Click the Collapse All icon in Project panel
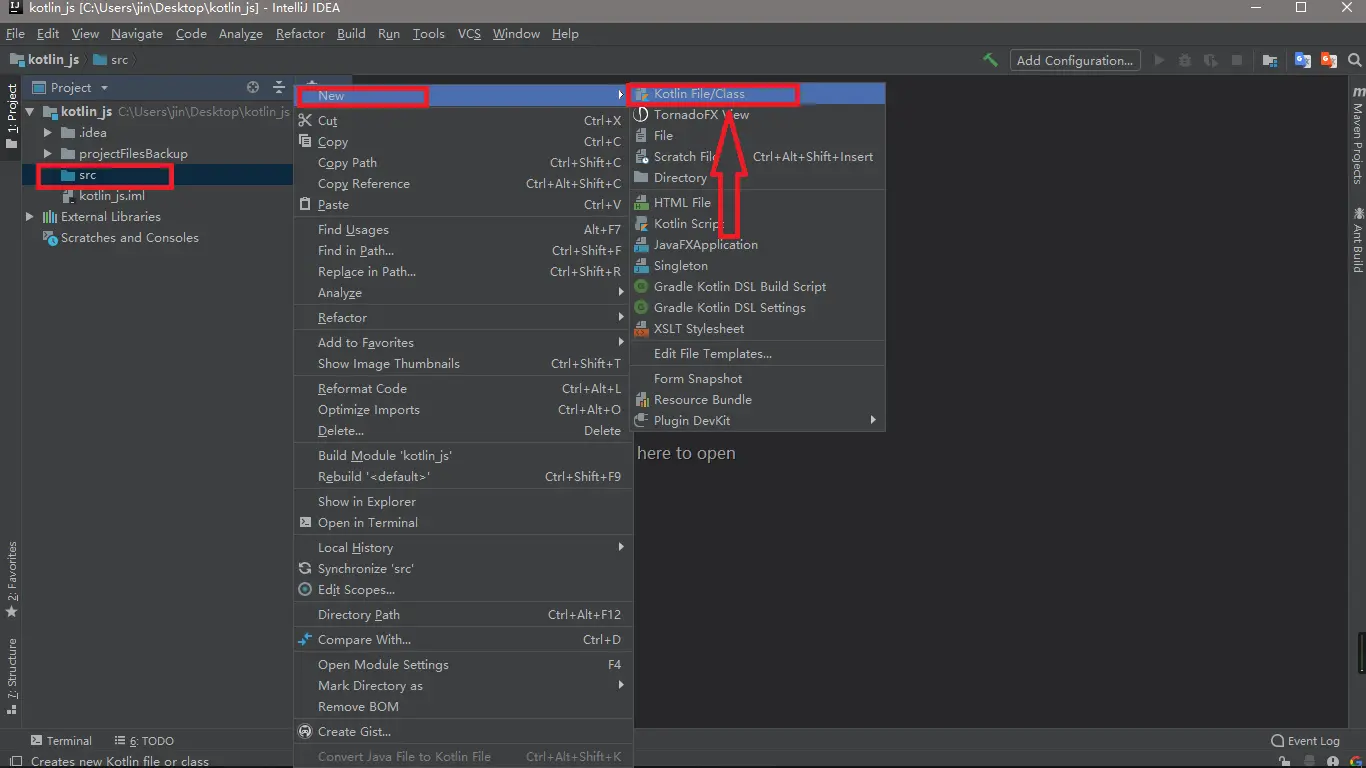The height and width of the screenshot is (768, 1366). [279, 88]
